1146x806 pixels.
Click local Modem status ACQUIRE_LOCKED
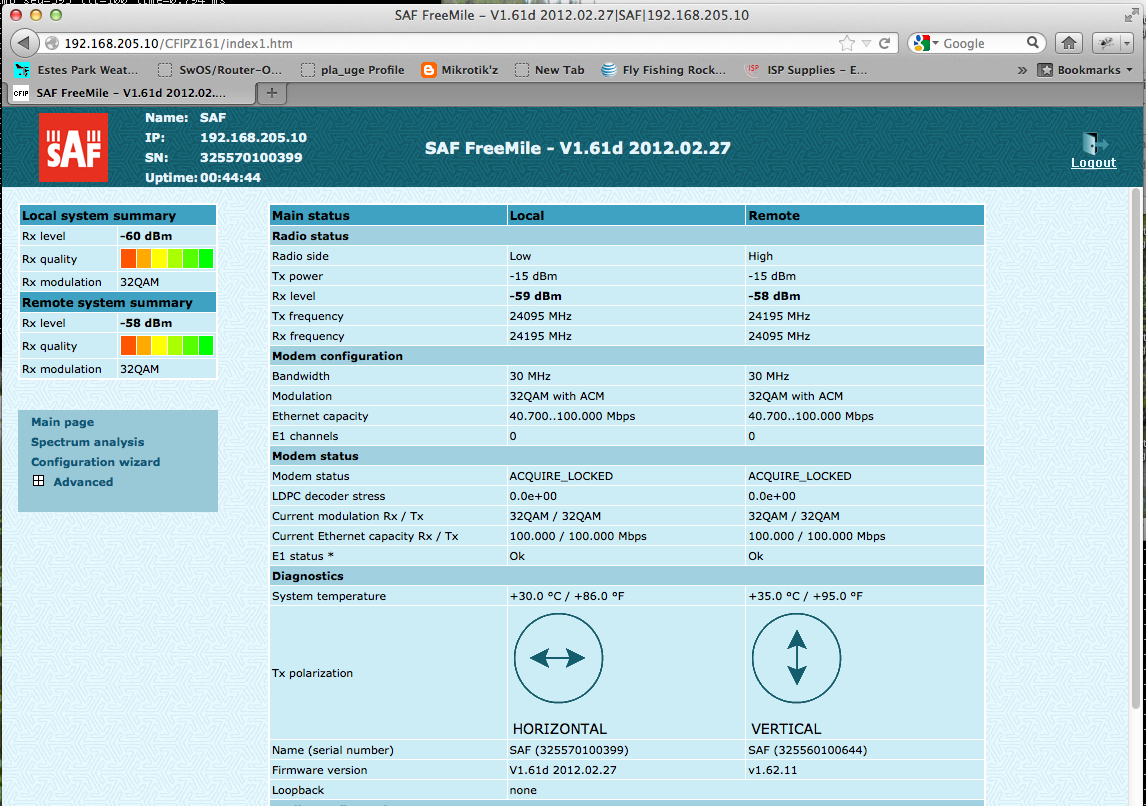click(x=561, y=476)
